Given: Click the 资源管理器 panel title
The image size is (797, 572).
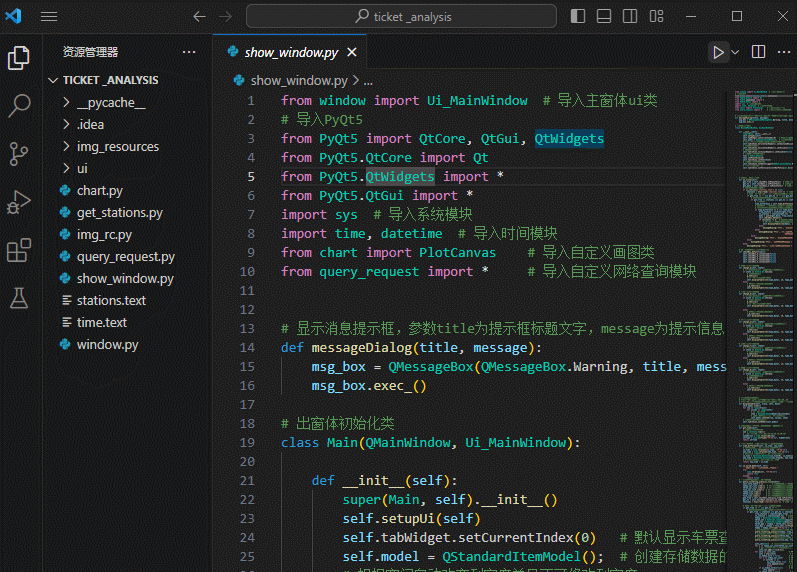Looking at the screenshot, I should coord(90,52).
